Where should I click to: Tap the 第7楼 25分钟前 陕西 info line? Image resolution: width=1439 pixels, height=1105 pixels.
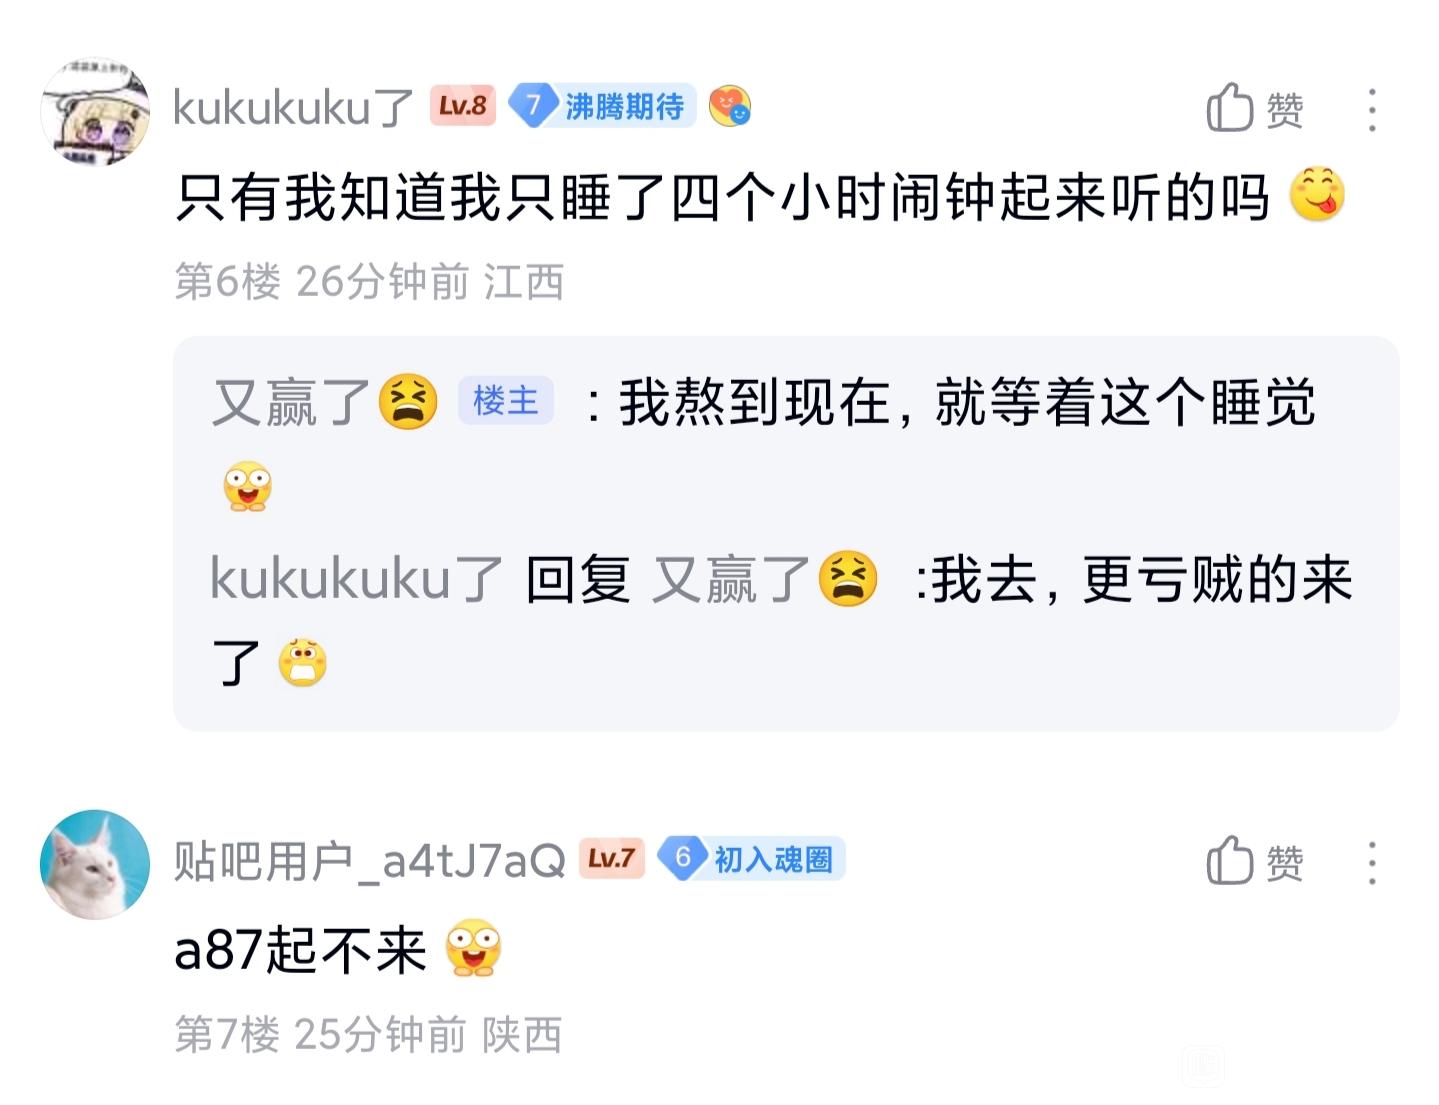[x=367, y=1034]
